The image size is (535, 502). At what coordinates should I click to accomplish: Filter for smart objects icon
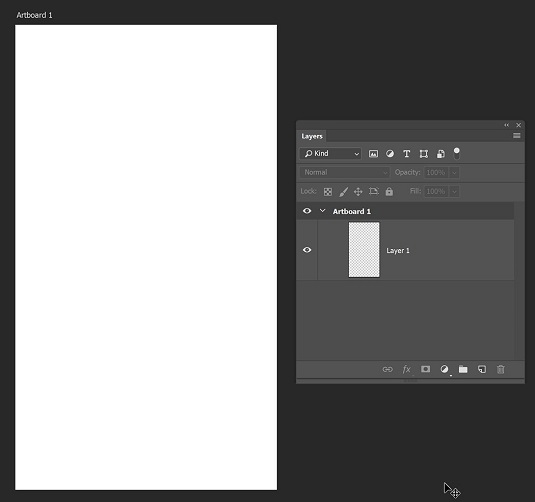click(x=440, y=154)
